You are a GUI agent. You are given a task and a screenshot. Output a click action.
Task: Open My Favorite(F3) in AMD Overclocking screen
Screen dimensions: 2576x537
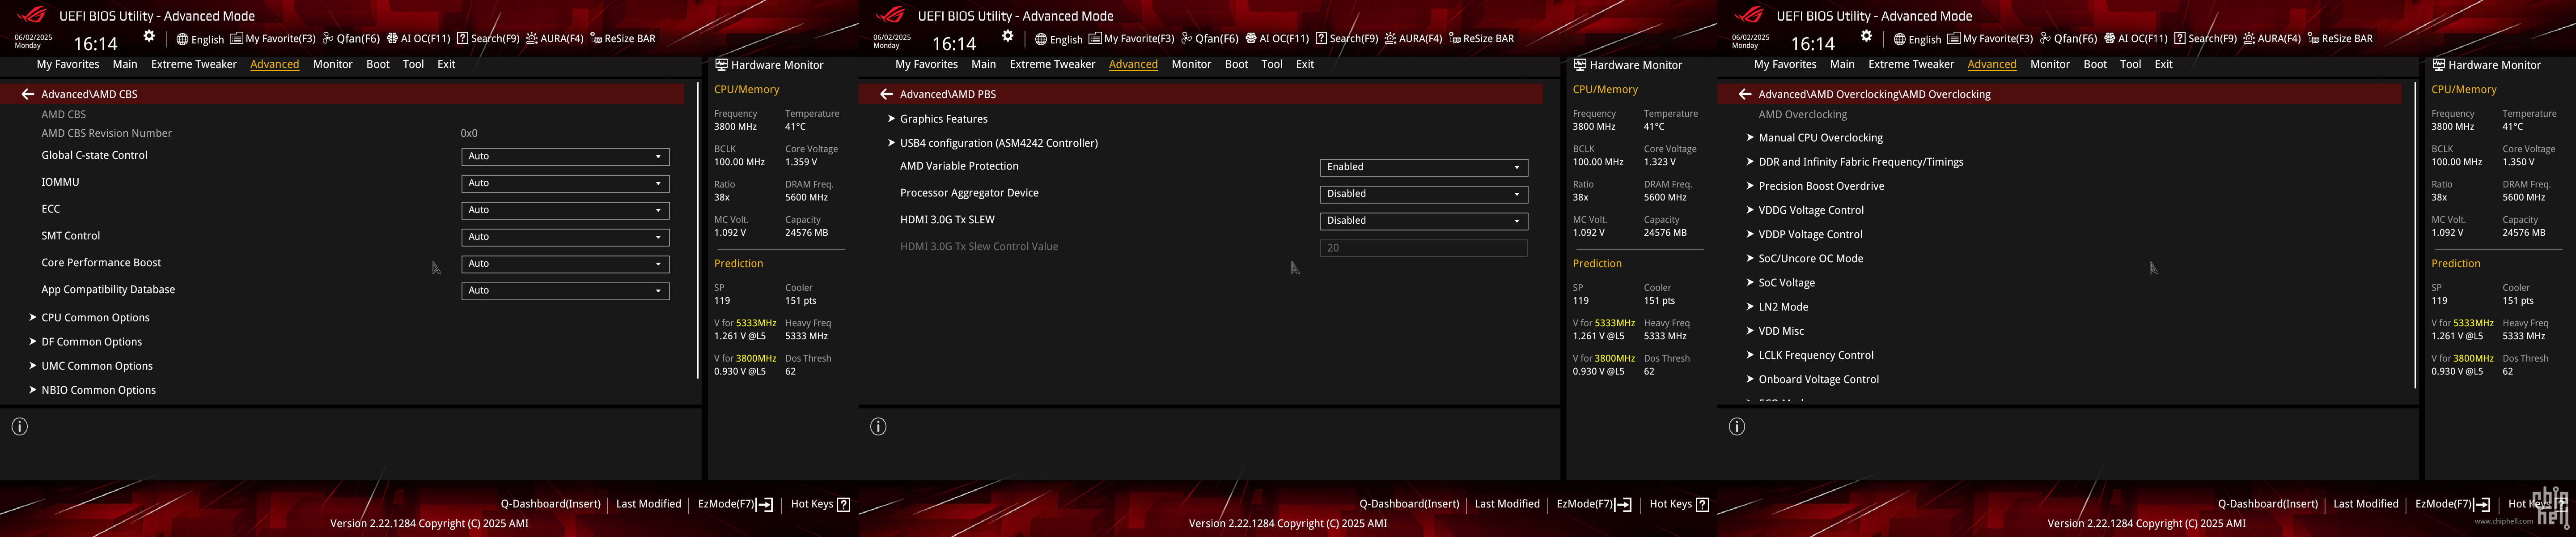pyautogui.click(x=1990, y=39)
